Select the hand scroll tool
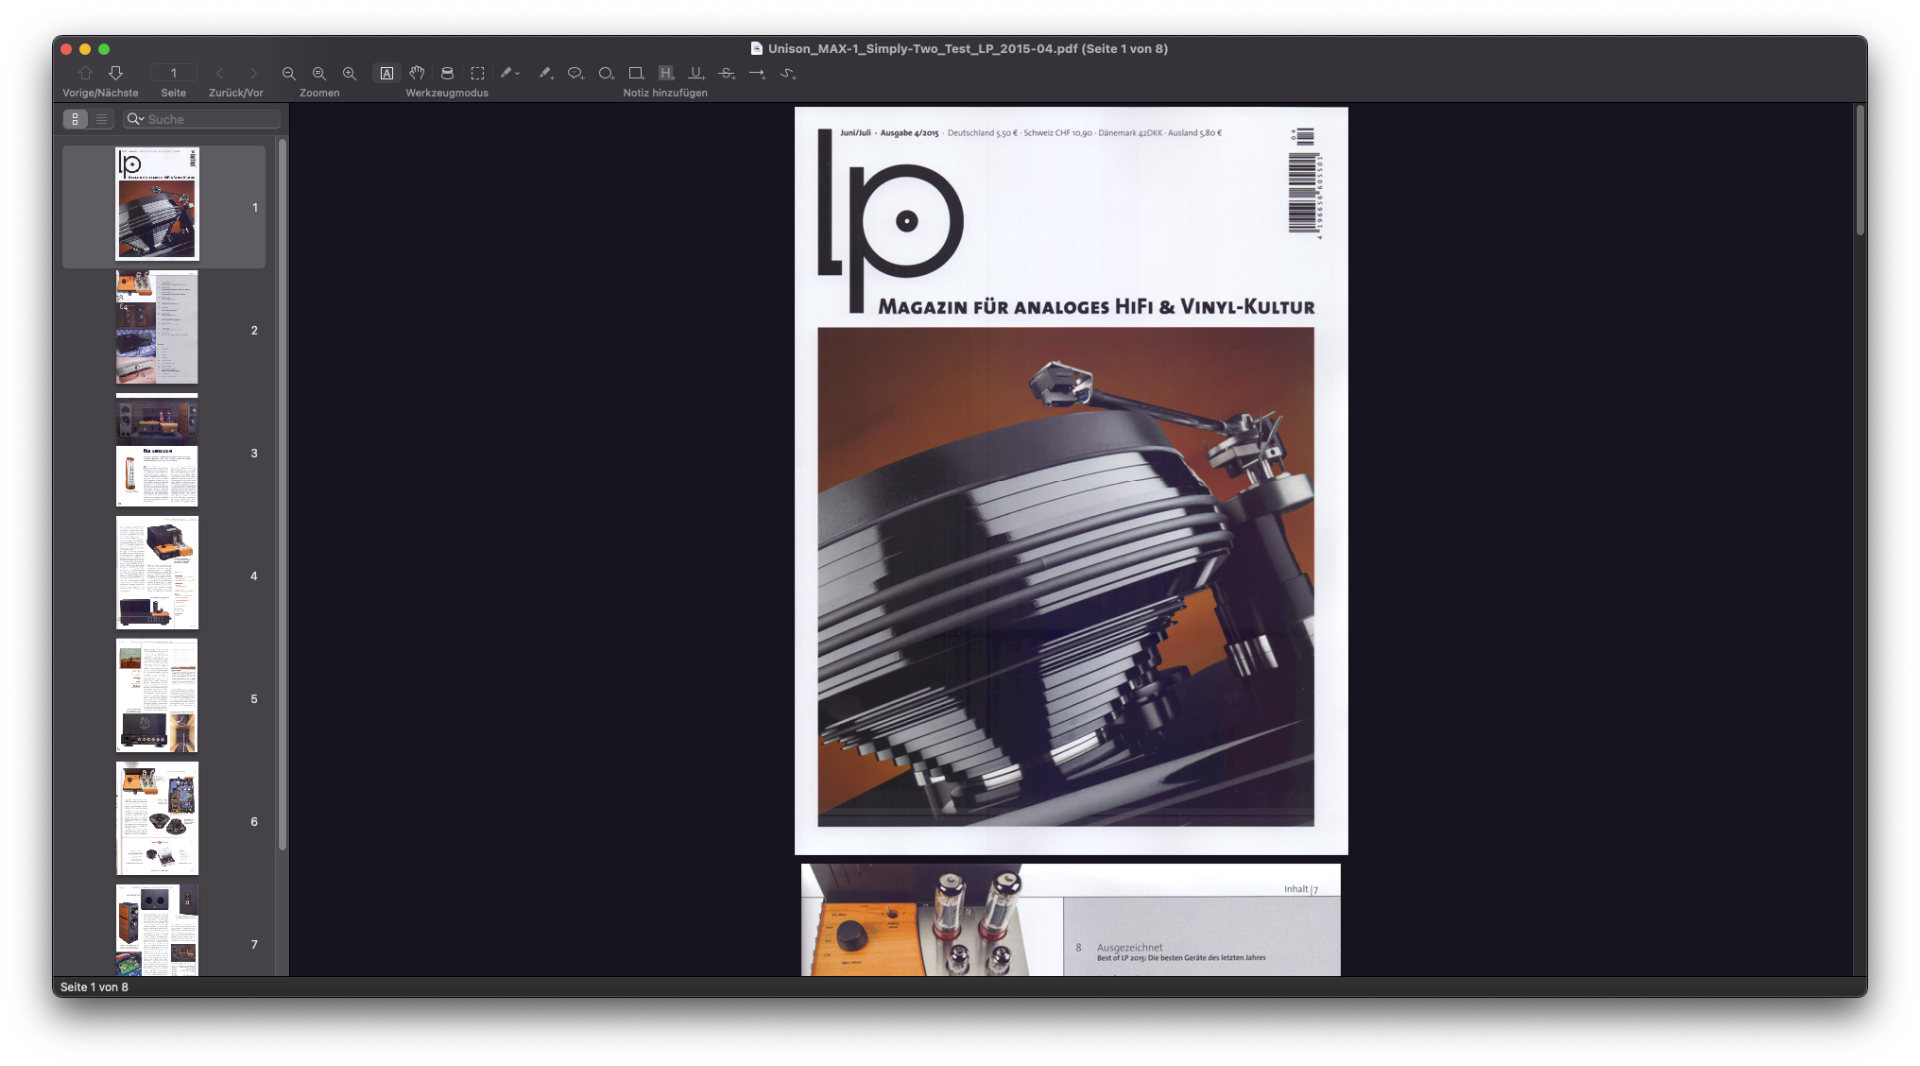The height and width of the screenshot is (1066, 1920). [x=417, y=73]
